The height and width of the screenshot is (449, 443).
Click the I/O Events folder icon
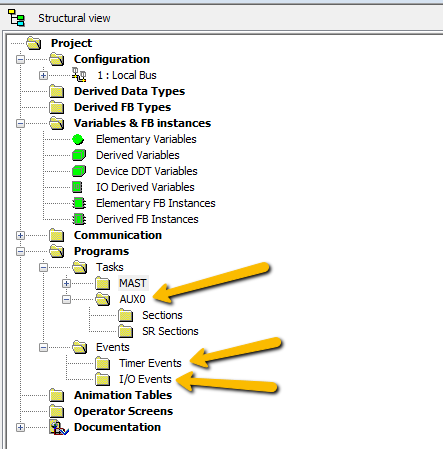click(102, 379)
